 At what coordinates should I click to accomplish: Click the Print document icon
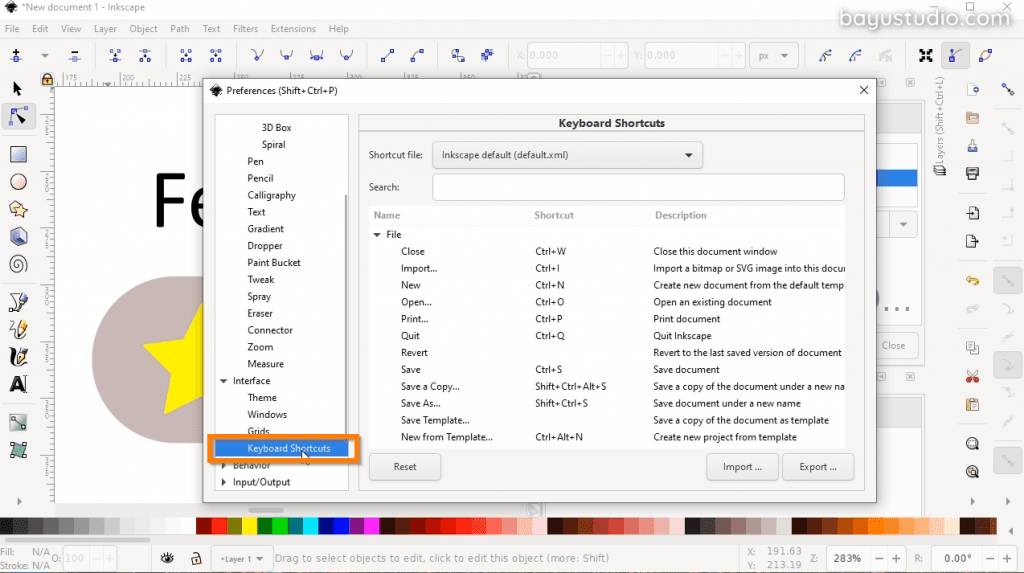[972, 173]
